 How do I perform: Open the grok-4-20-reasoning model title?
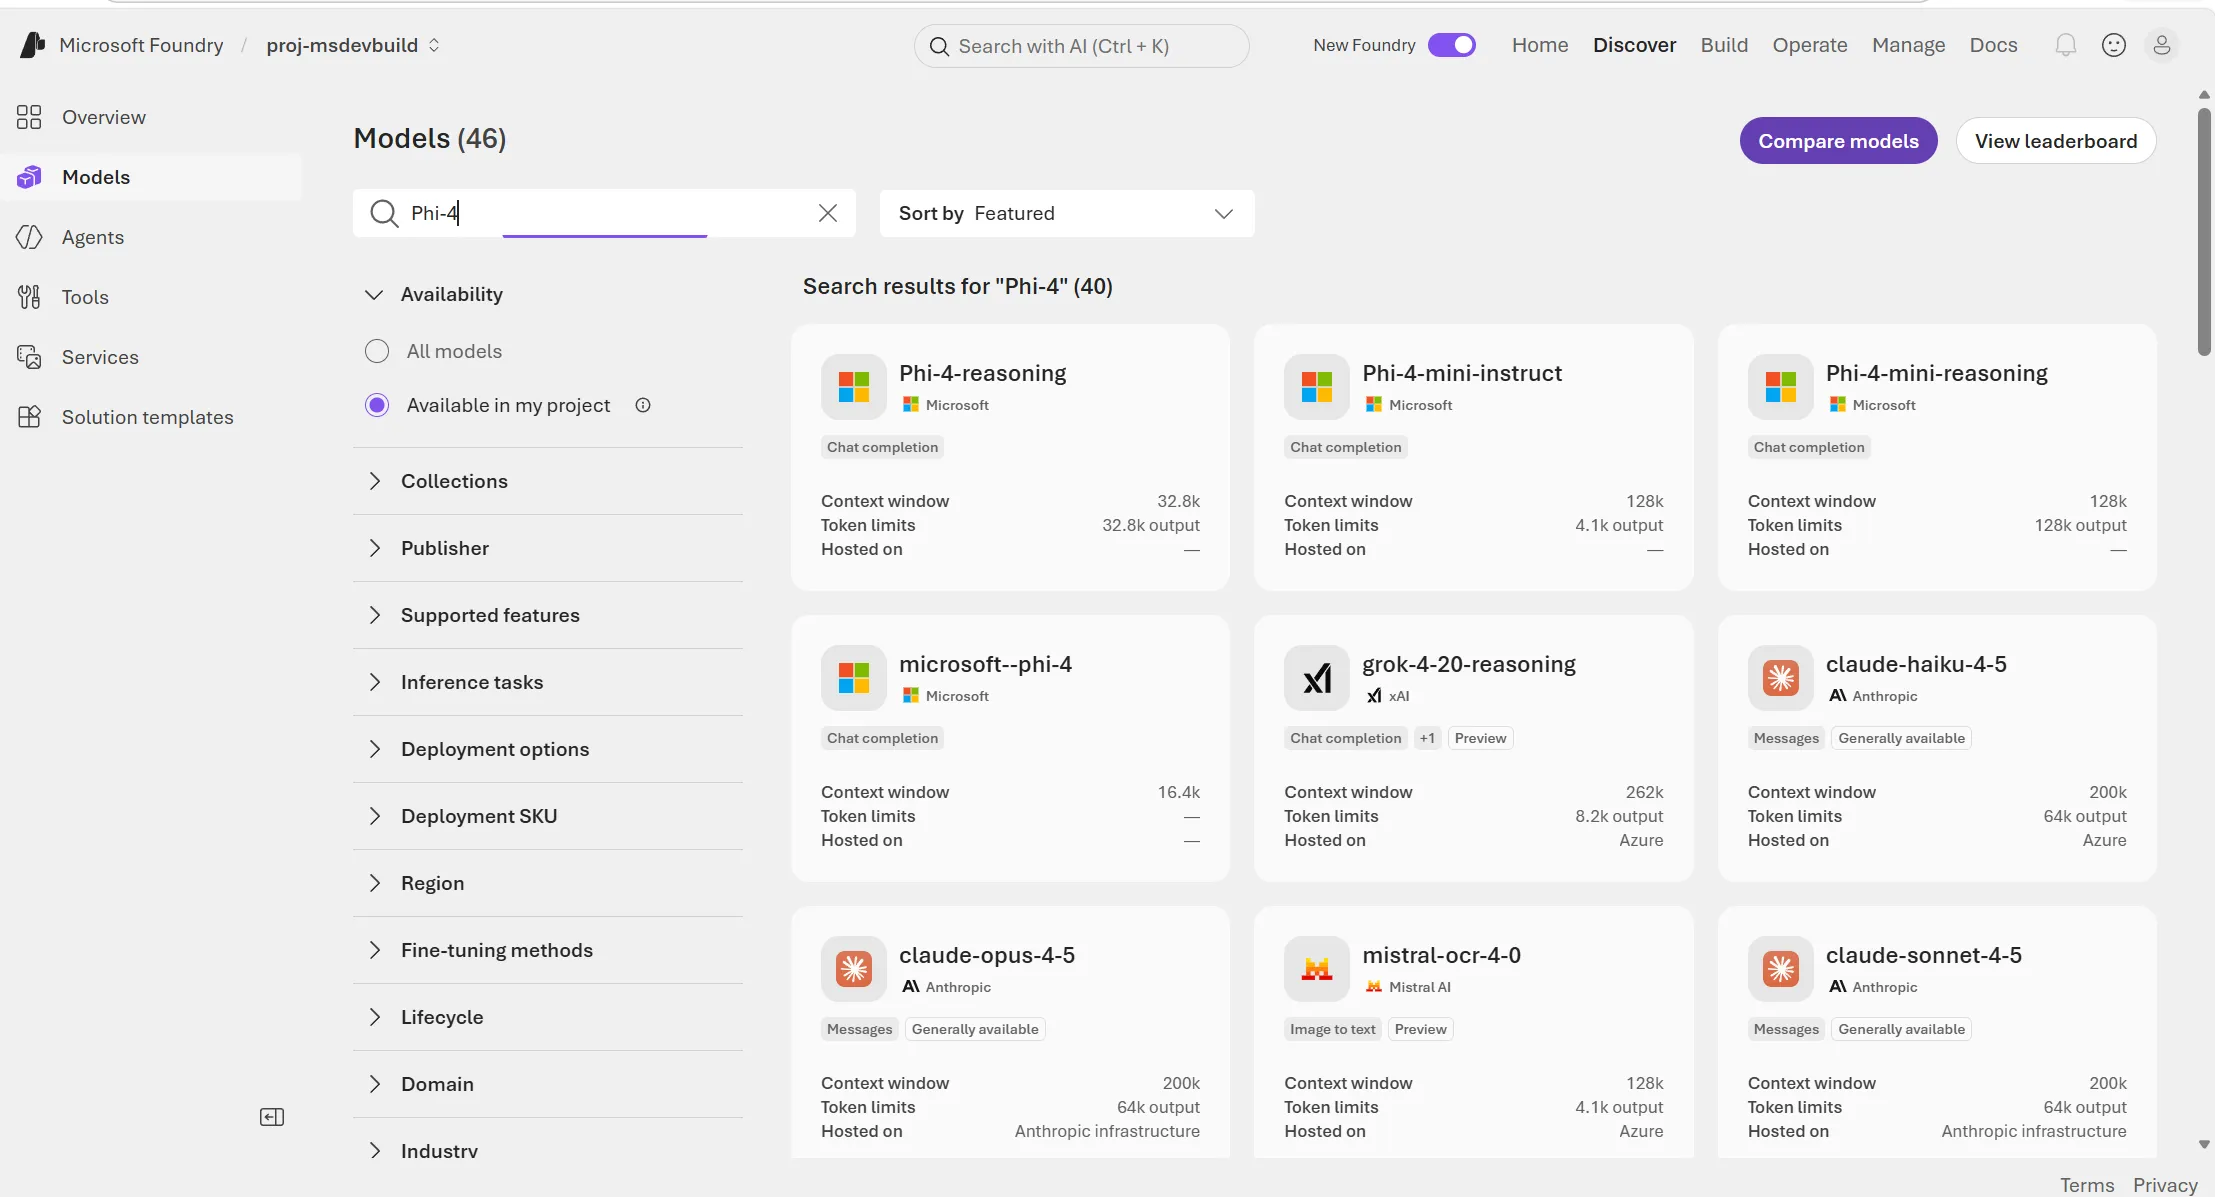pos(1468,664)
